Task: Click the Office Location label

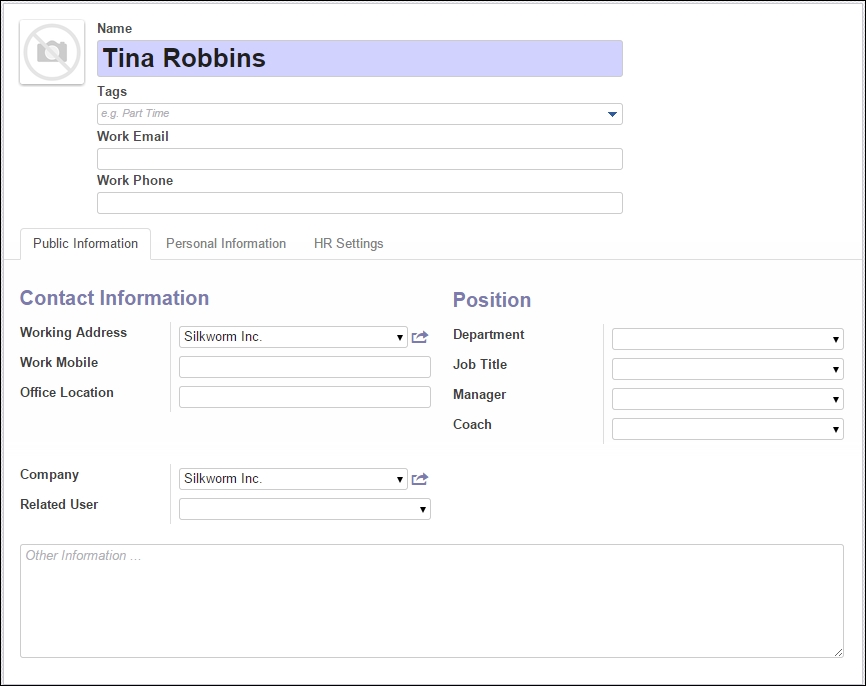Action: [67, 392]
